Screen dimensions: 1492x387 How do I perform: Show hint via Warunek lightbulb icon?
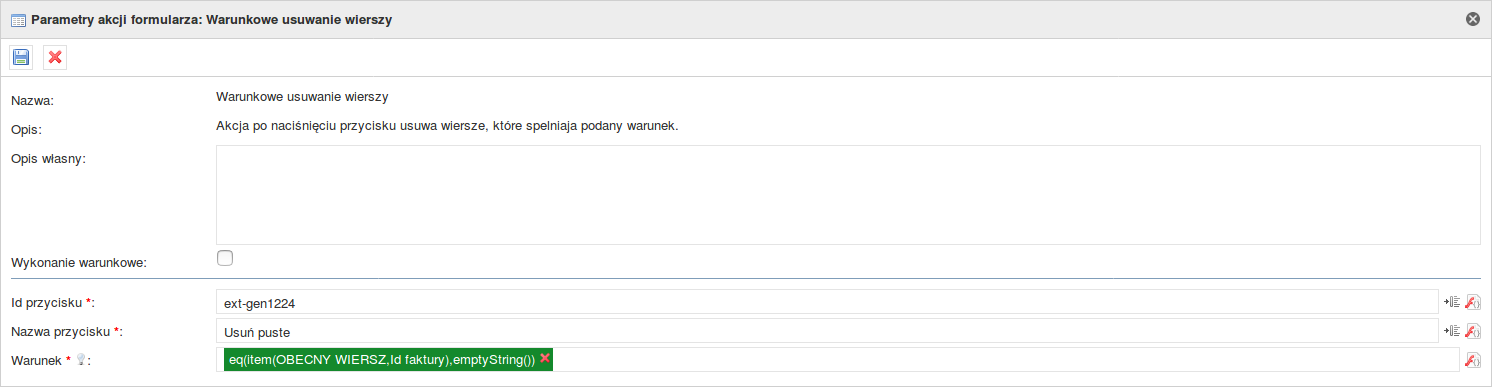[x=80, y=359]
